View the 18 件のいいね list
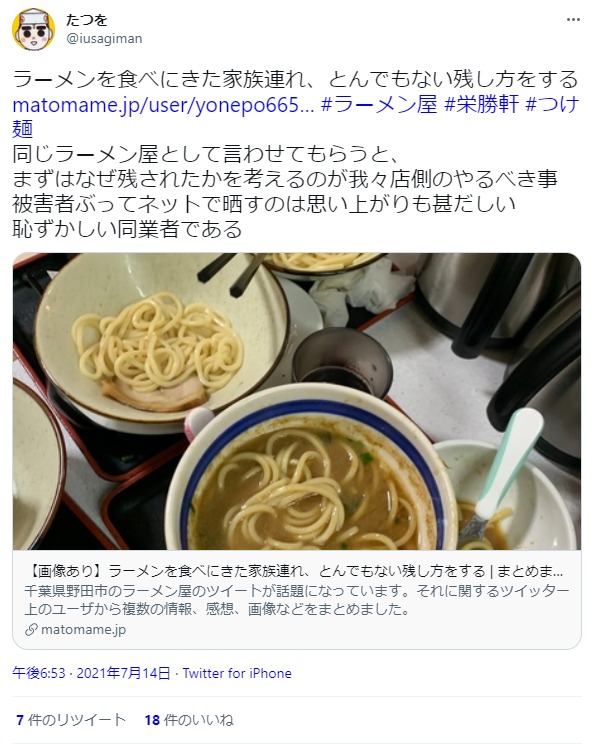 click(x=189, y=720)
